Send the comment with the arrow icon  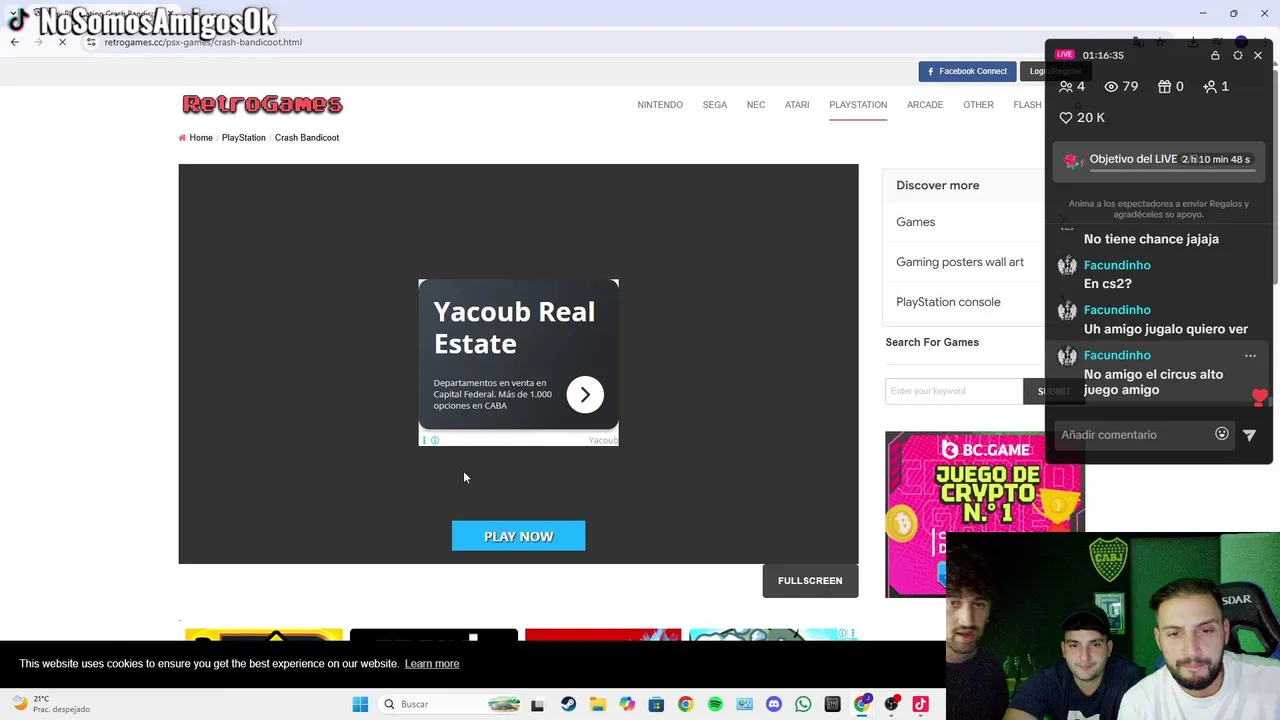(1250, 435)
